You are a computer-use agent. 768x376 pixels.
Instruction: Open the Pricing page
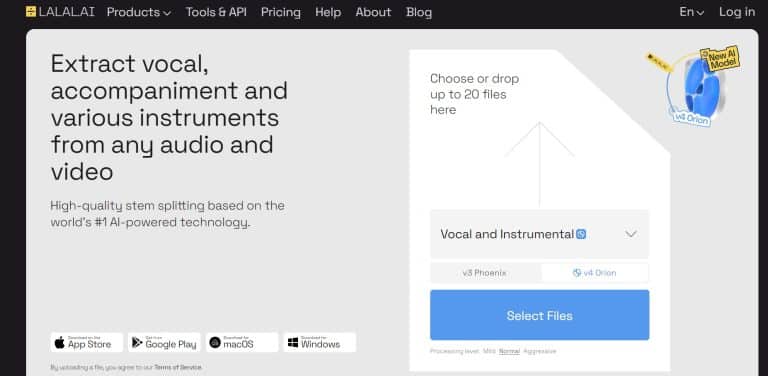(281, 12)
